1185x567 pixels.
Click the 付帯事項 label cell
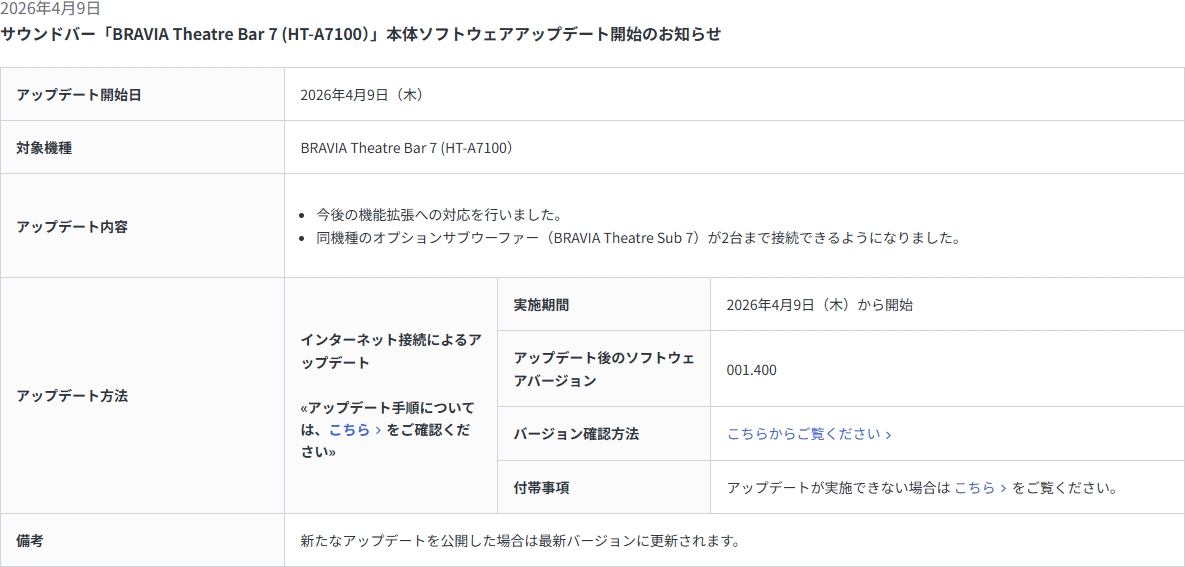(x=541, y=488)
